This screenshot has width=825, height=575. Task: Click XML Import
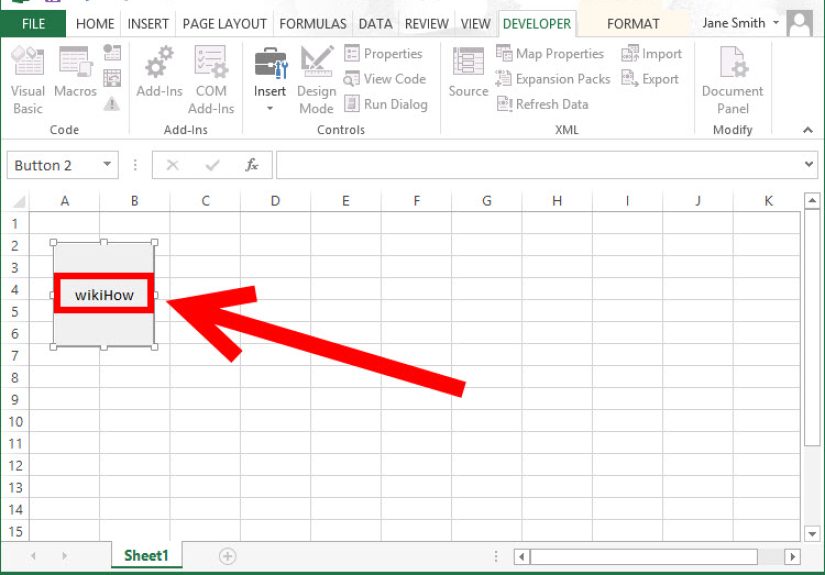pos(651,54)
